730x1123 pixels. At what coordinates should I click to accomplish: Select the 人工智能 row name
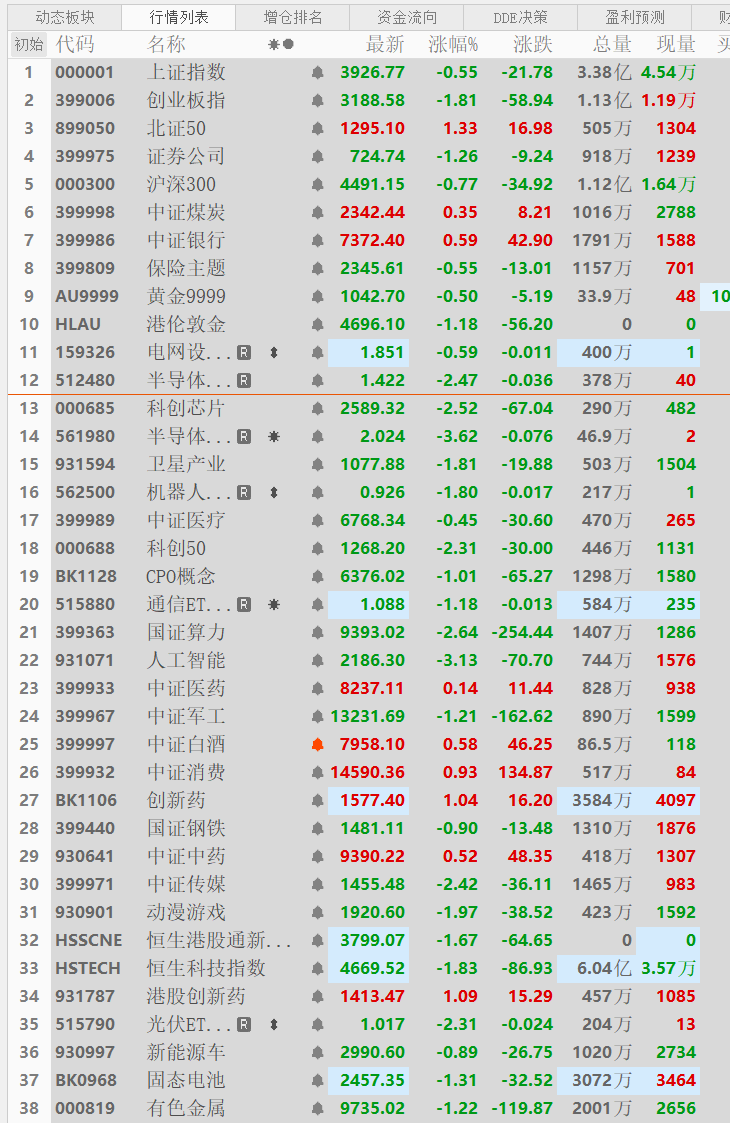(x=186, y=660)
